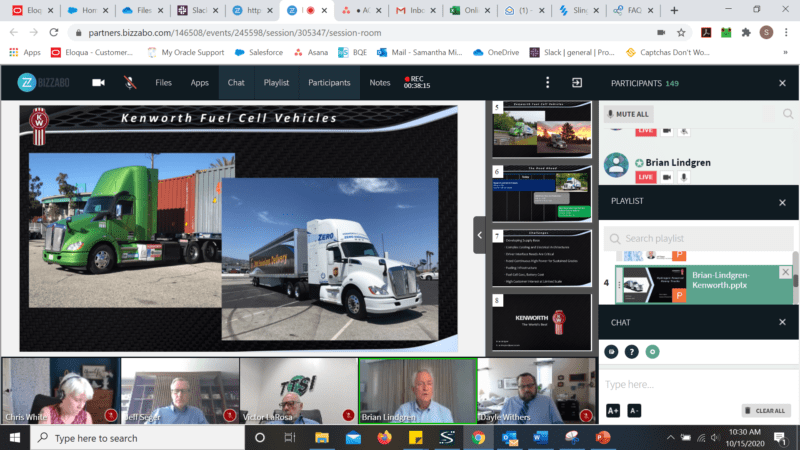Open Chrome extensions puzzle icon

746,33
